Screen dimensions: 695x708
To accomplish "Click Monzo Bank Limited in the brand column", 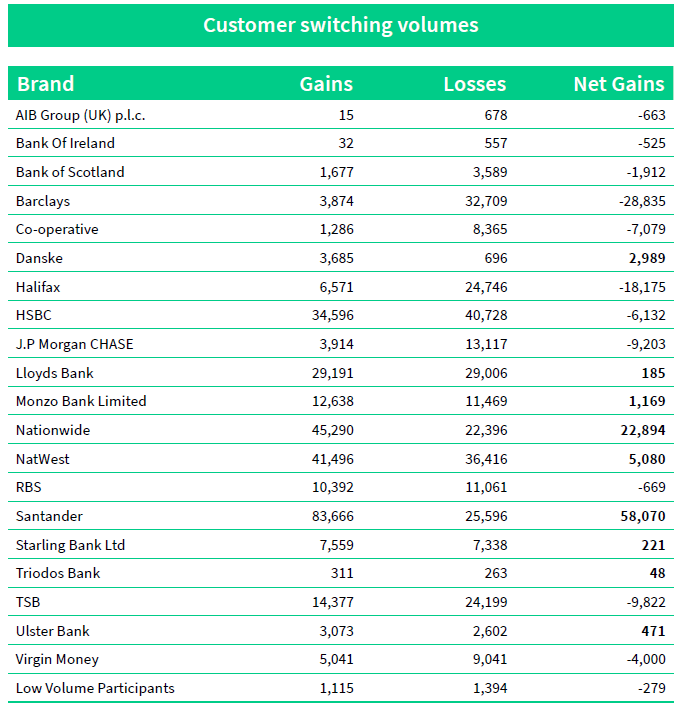I will pyautogui.click(x=81, y=401).
